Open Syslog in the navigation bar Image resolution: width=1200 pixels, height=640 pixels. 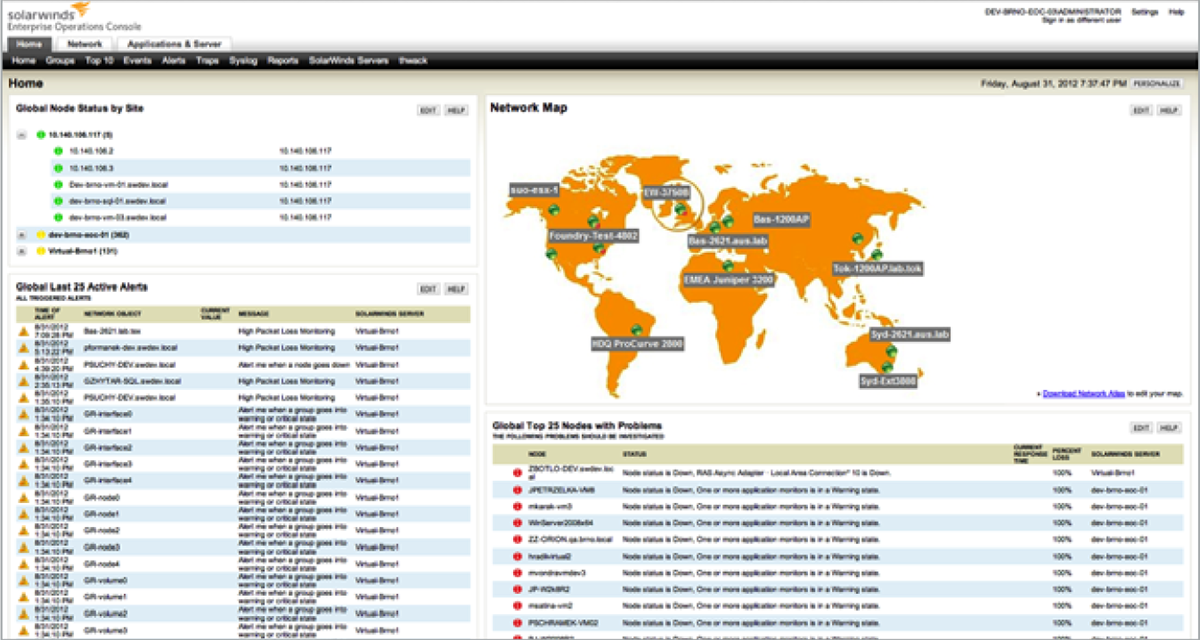[x=243, y=61]
